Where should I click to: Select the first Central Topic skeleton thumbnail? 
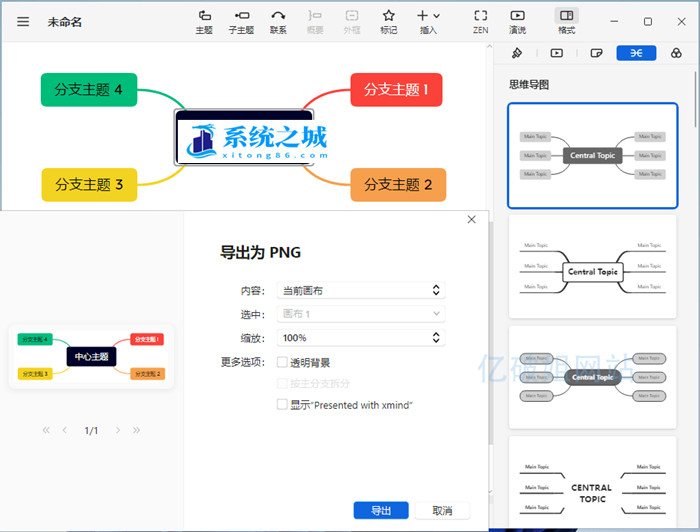coord(593,155)
